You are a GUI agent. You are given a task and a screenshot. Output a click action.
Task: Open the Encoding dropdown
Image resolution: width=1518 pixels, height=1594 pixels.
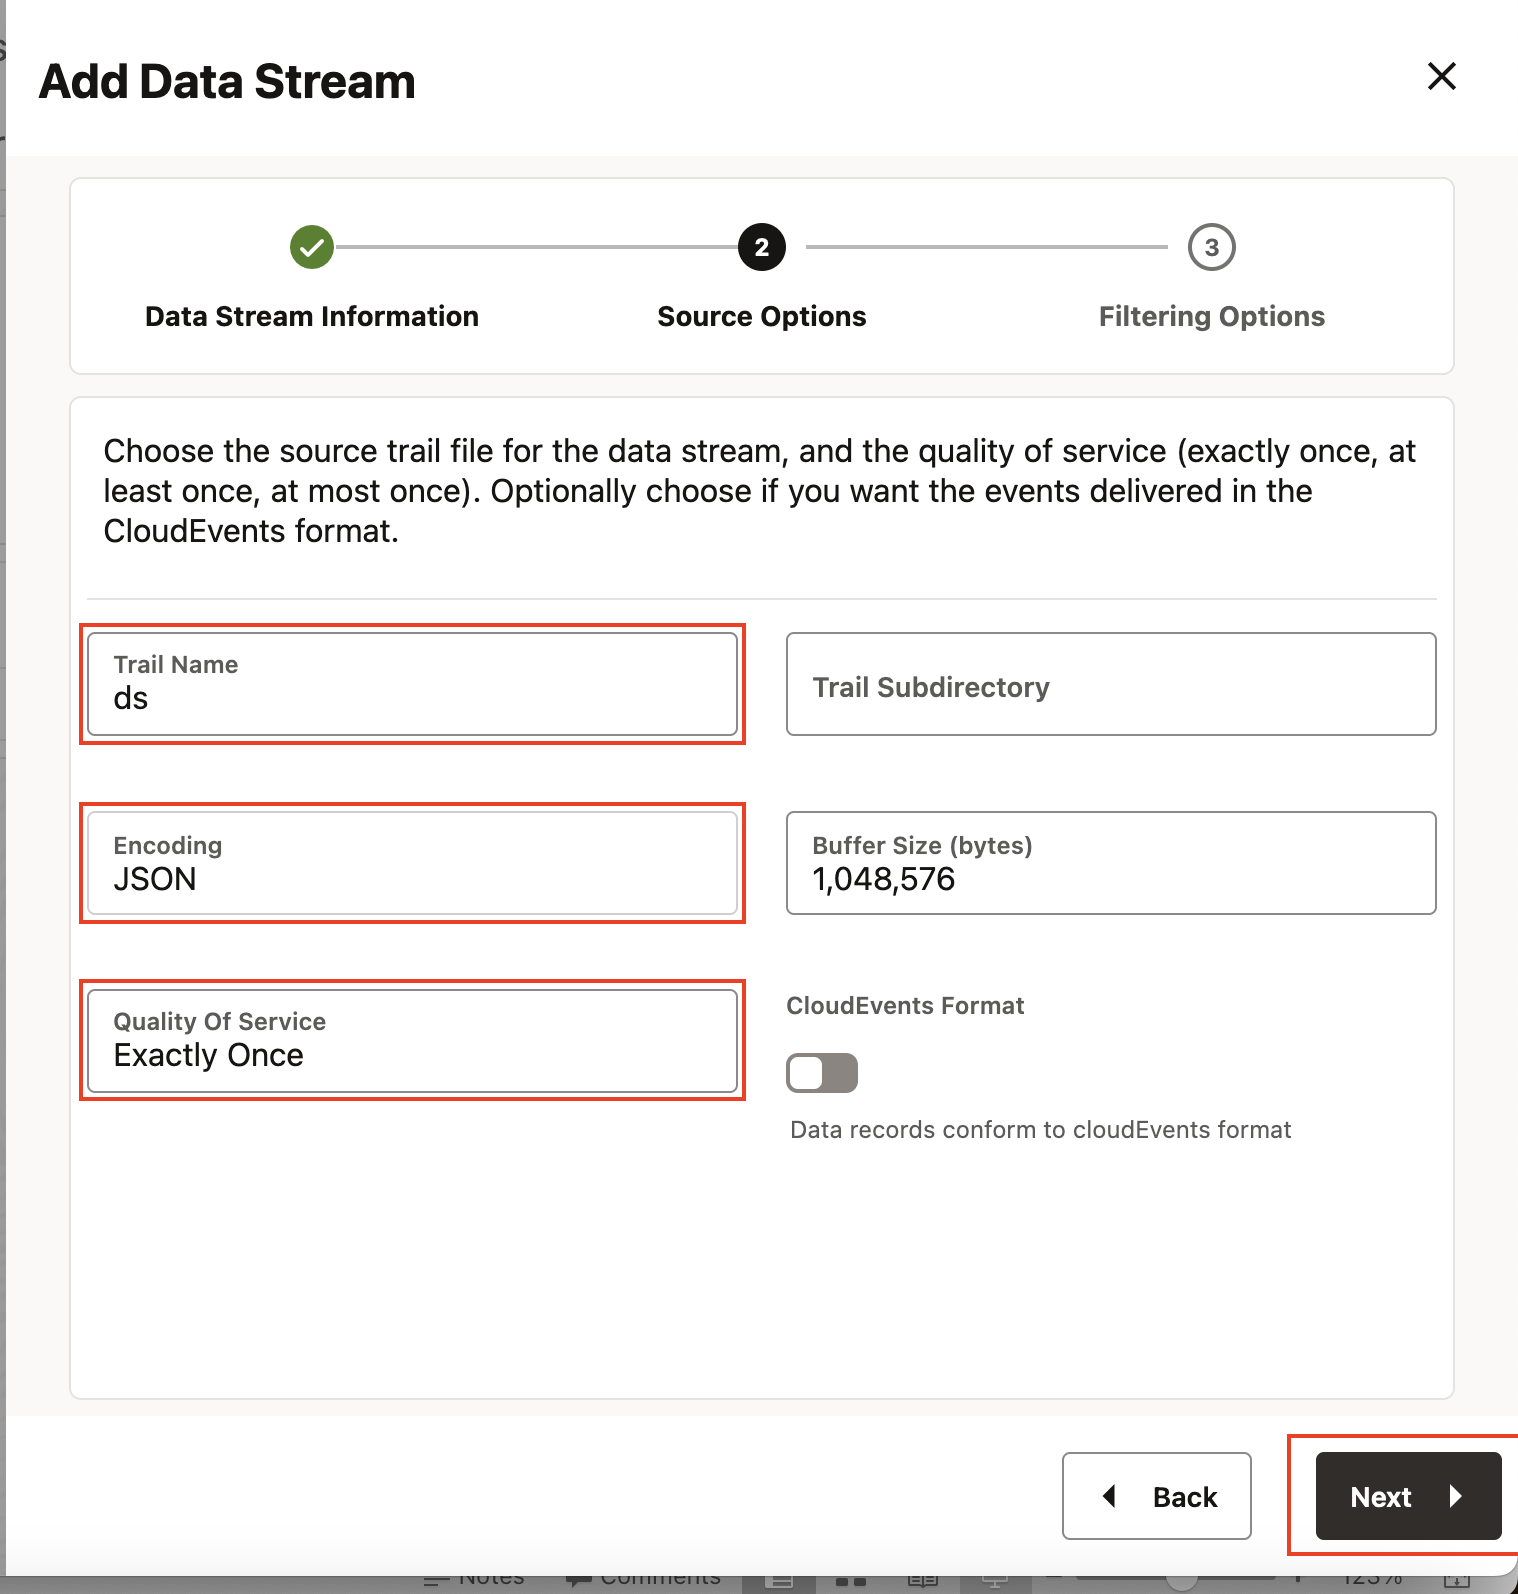(x=412, y=863)
